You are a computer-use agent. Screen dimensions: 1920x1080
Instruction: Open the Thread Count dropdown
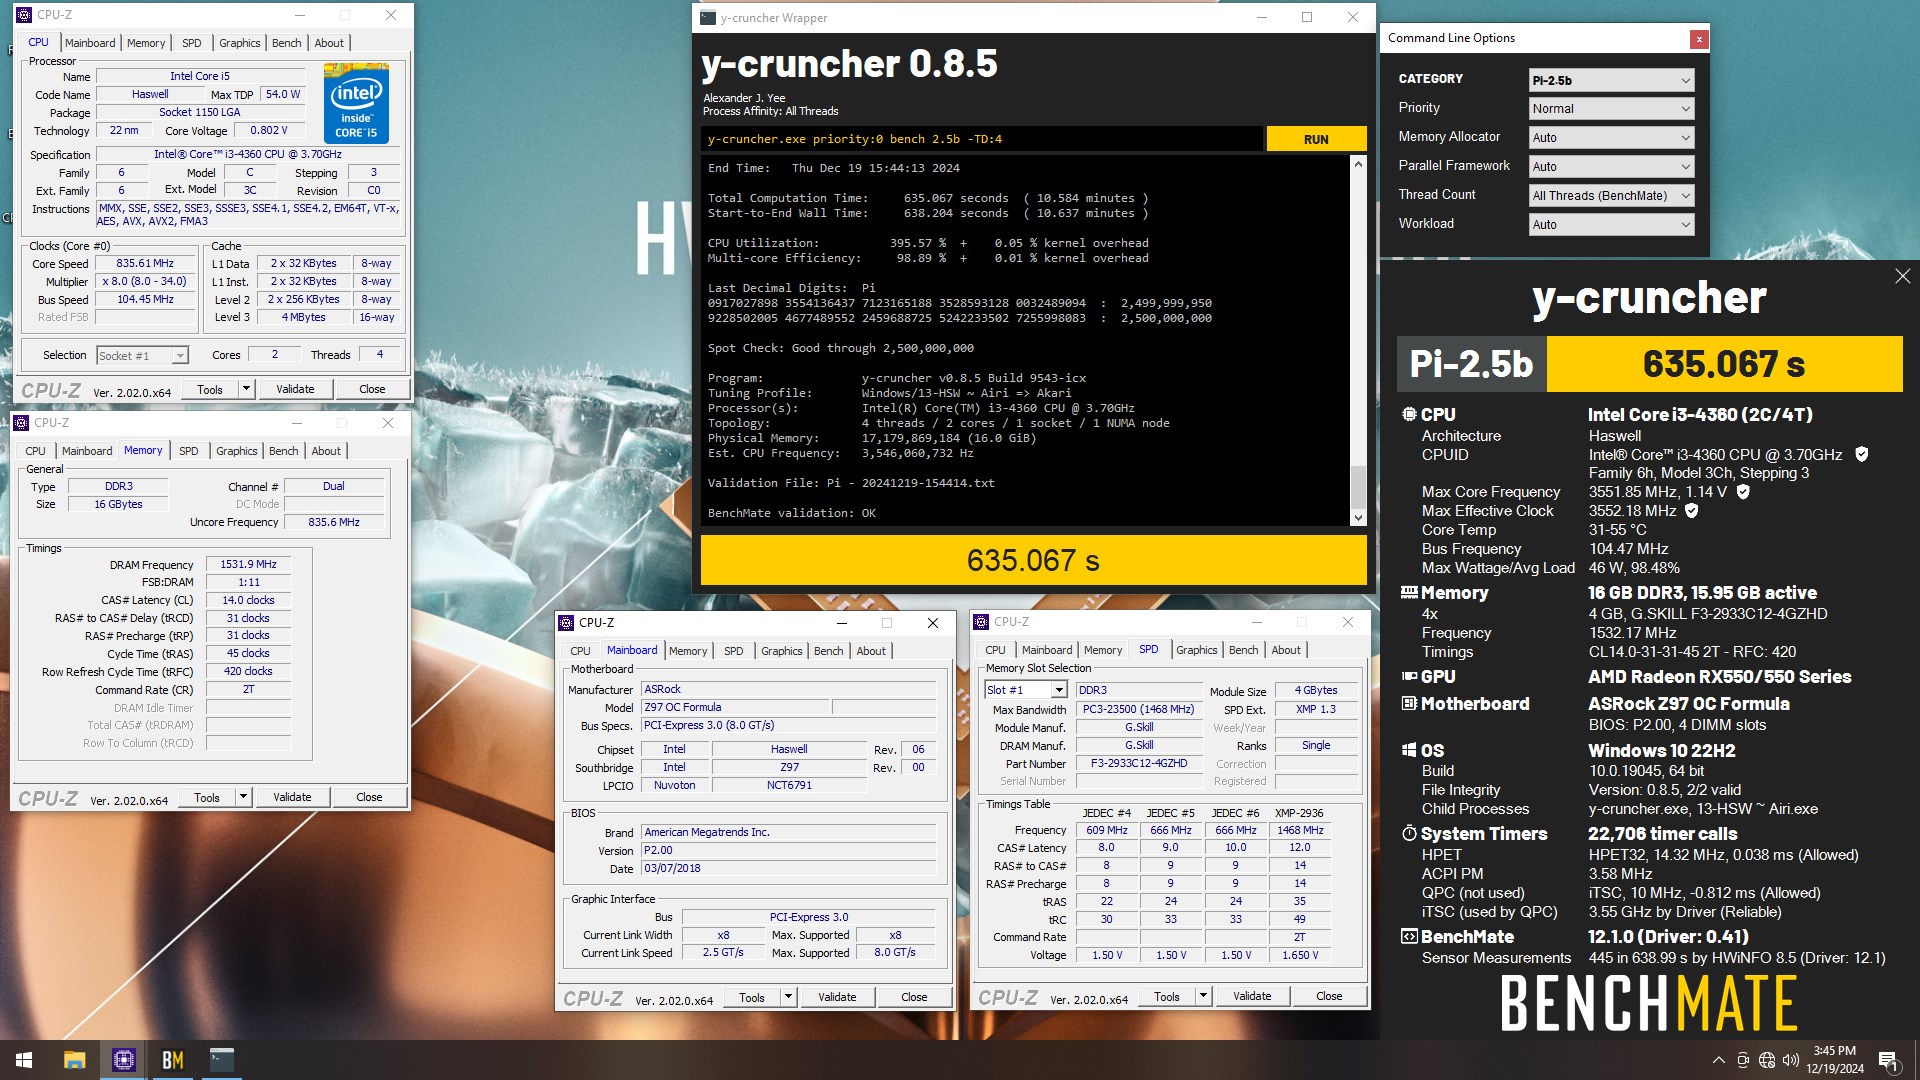coord(1611,196)
